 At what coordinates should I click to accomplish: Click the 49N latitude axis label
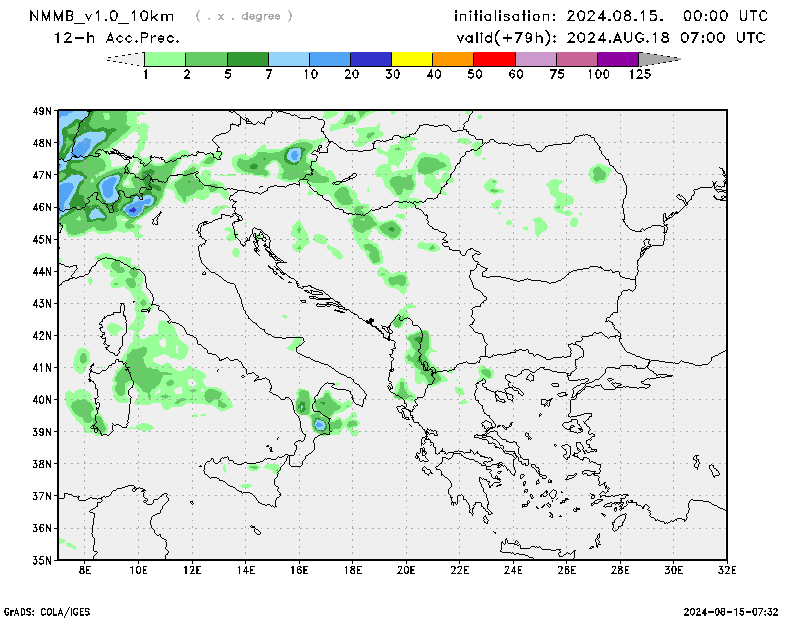(42, 111)
